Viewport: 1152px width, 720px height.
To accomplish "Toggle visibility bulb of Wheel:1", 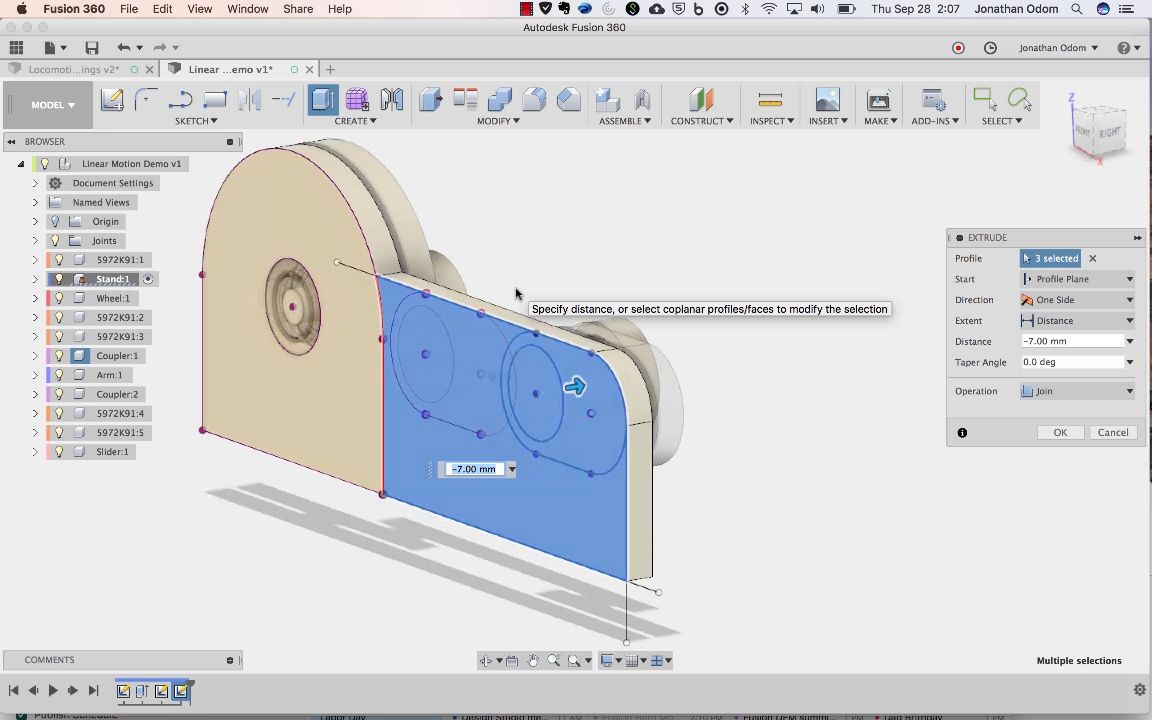I will 59,298.
